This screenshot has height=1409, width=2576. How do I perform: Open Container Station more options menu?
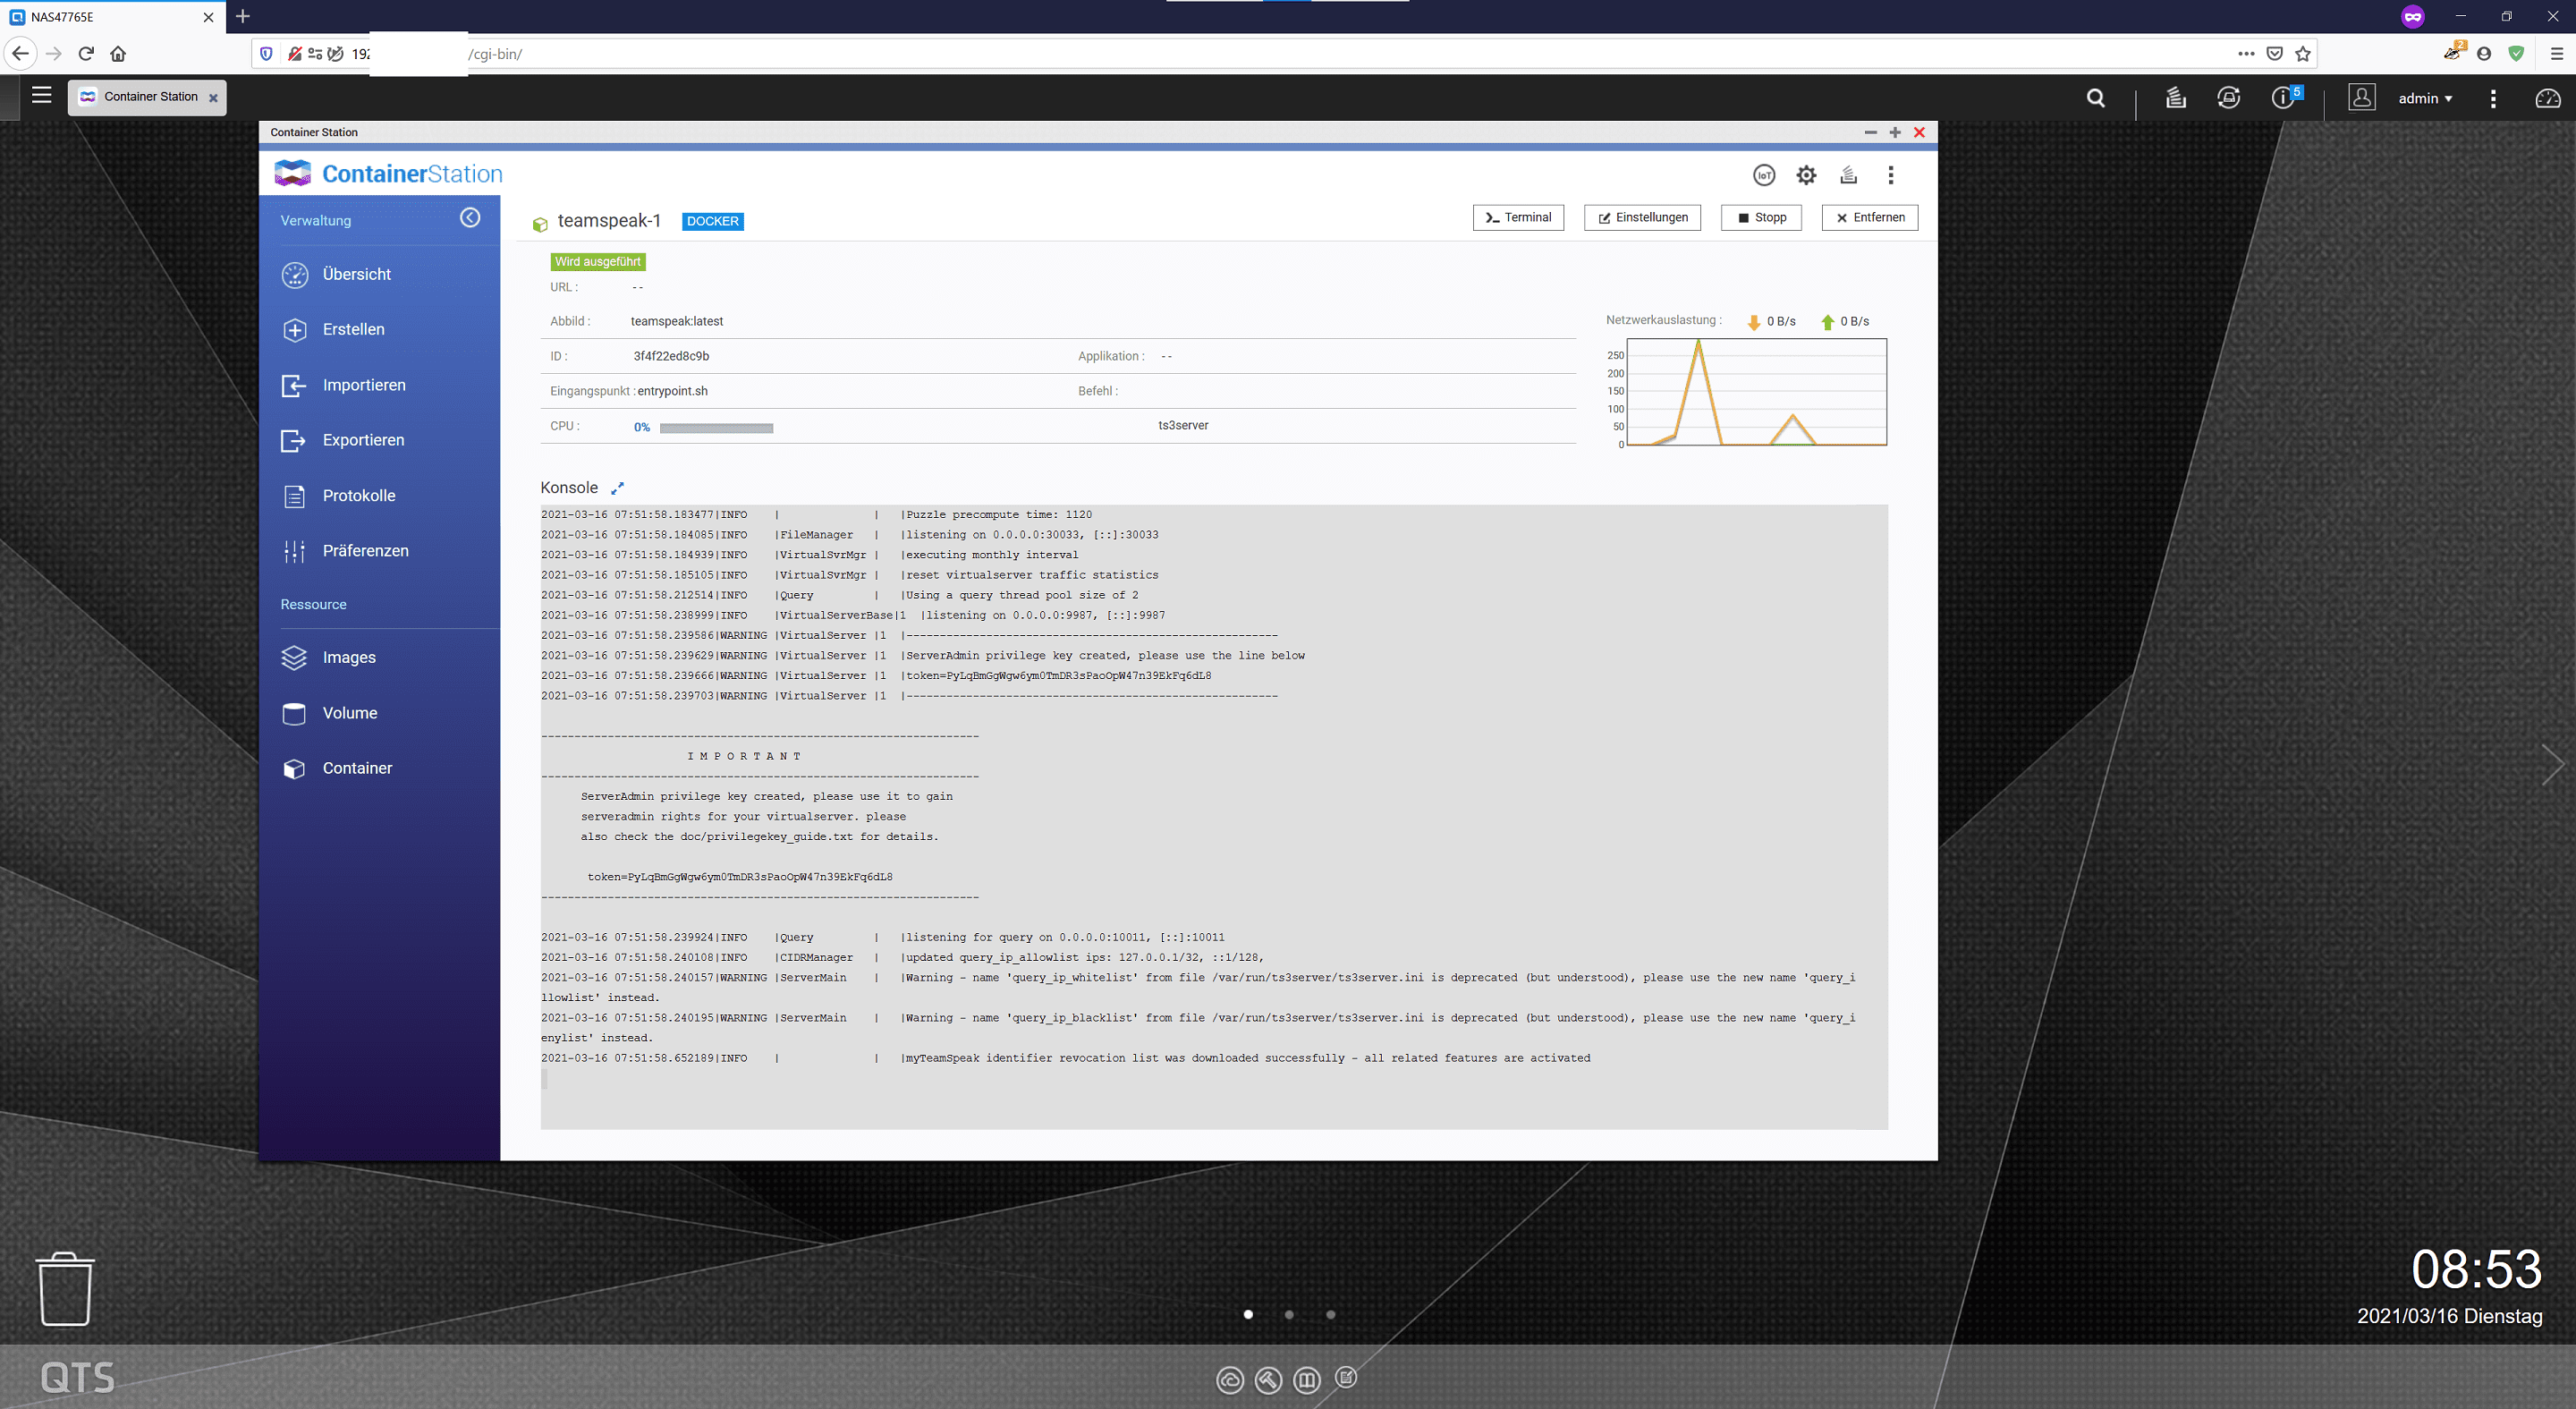tap(1890, 175)
